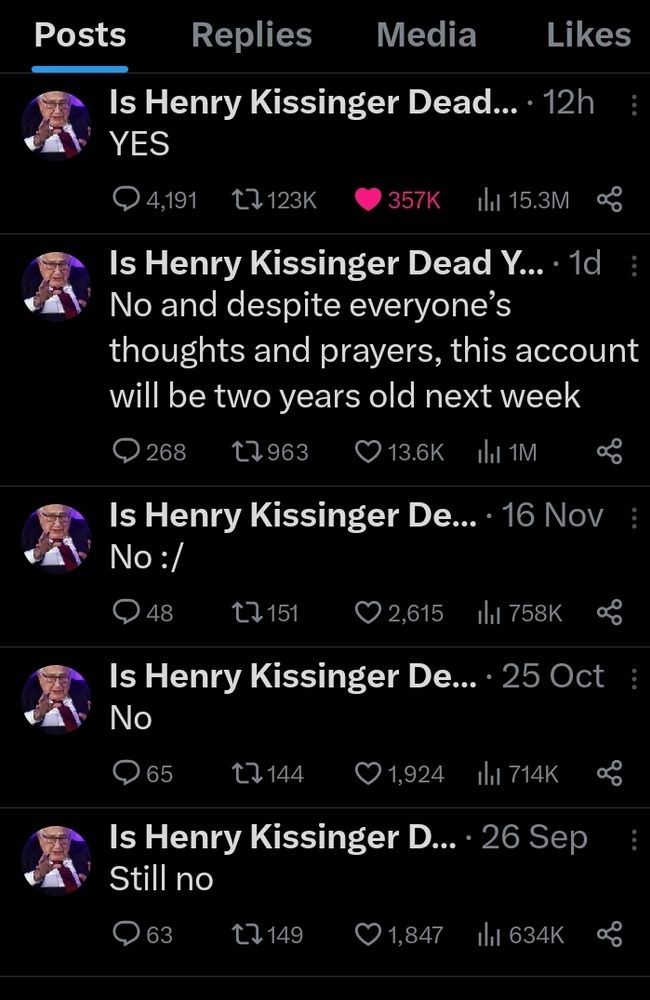
Task: Open more options for the 26 Sep post
Action: click(632, 839)
